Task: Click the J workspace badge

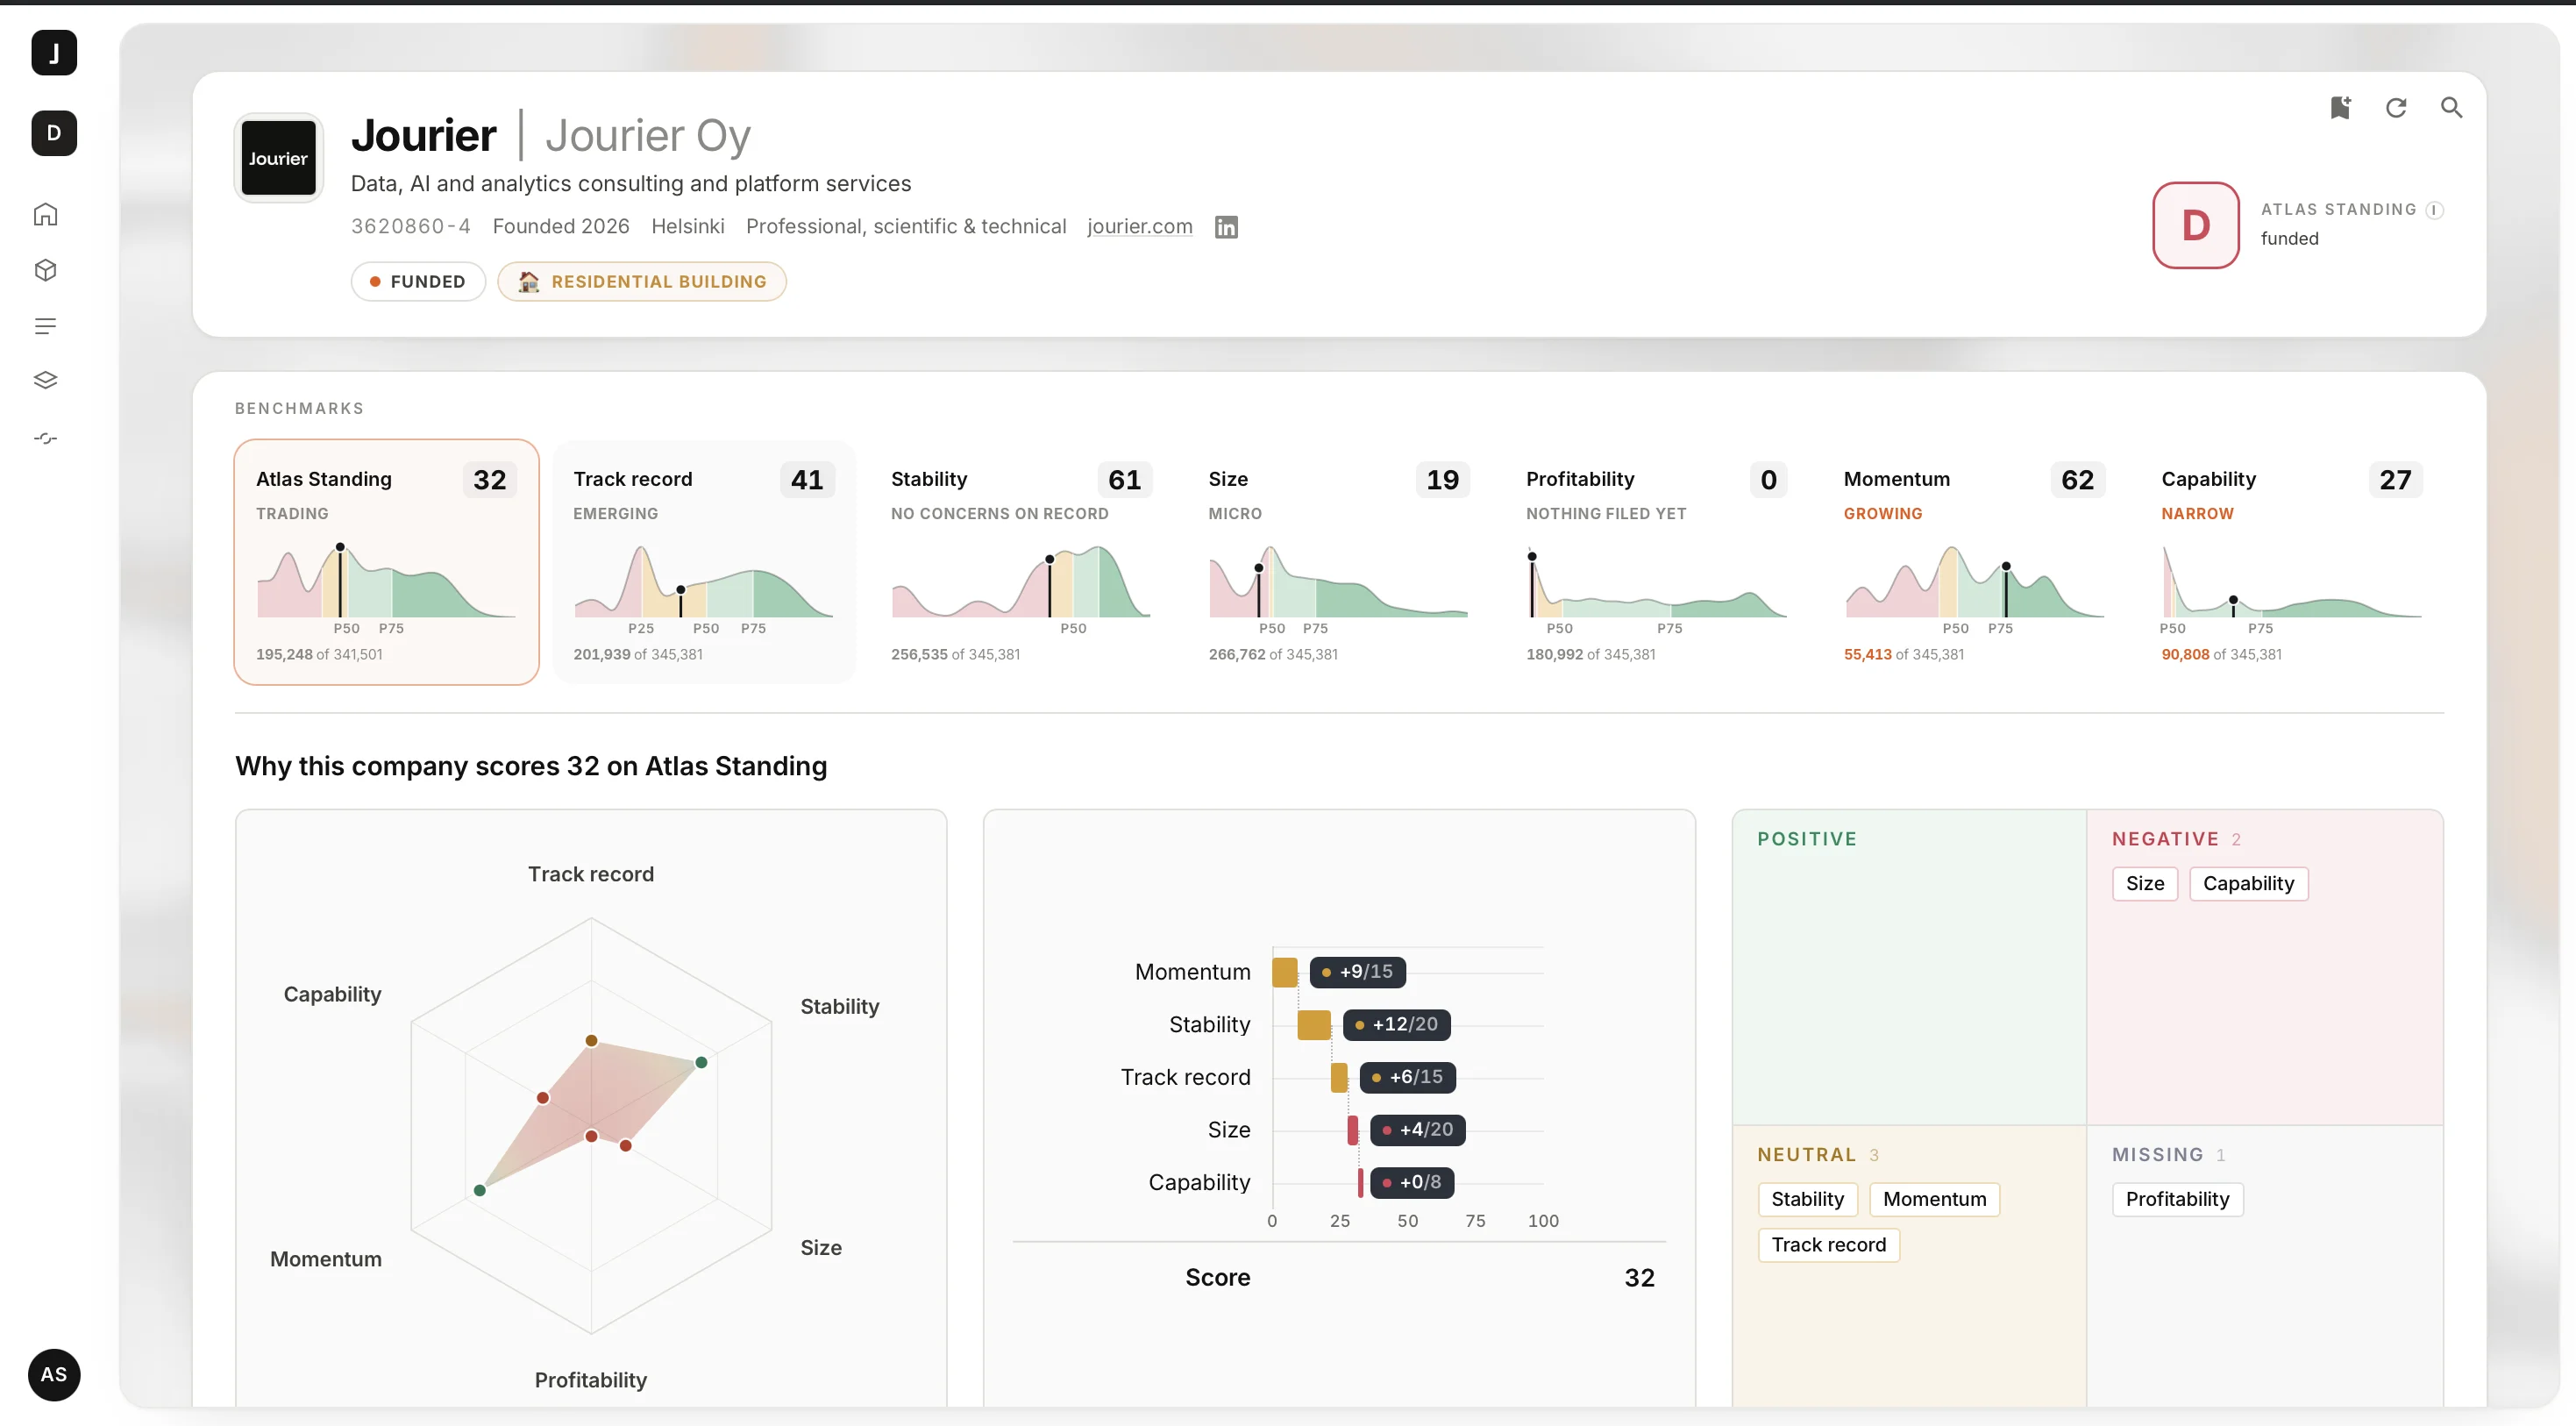Action: point(54,53)
